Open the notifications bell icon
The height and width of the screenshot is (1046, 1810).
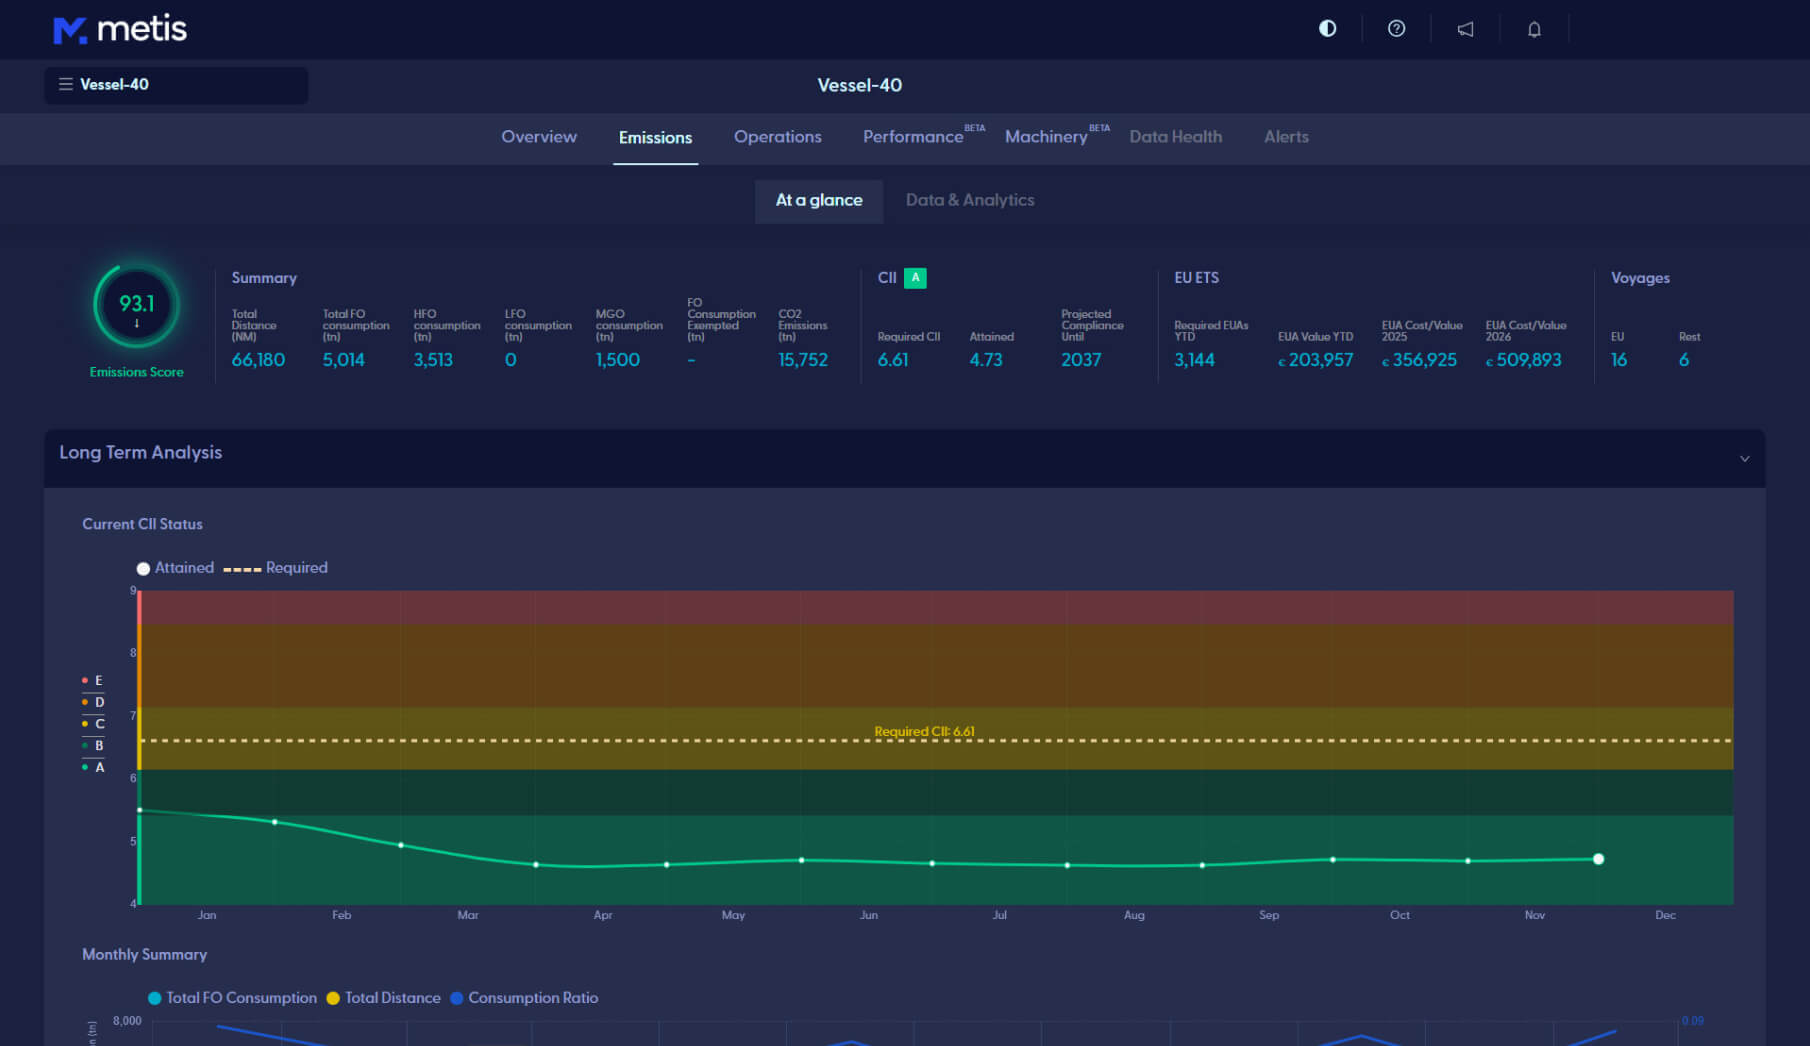click(x=1534, y=29)
